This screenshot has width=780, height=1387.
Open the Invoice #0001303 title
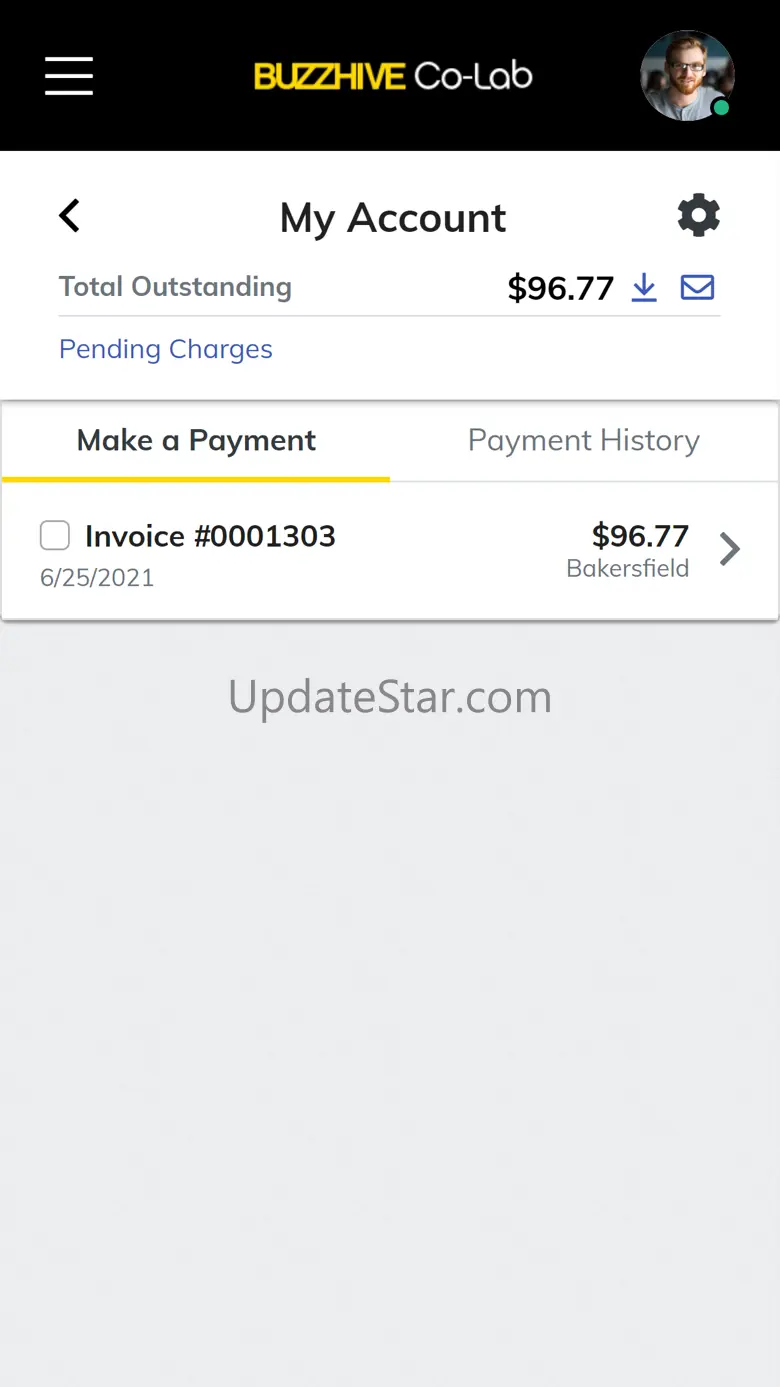click(210, 536)
